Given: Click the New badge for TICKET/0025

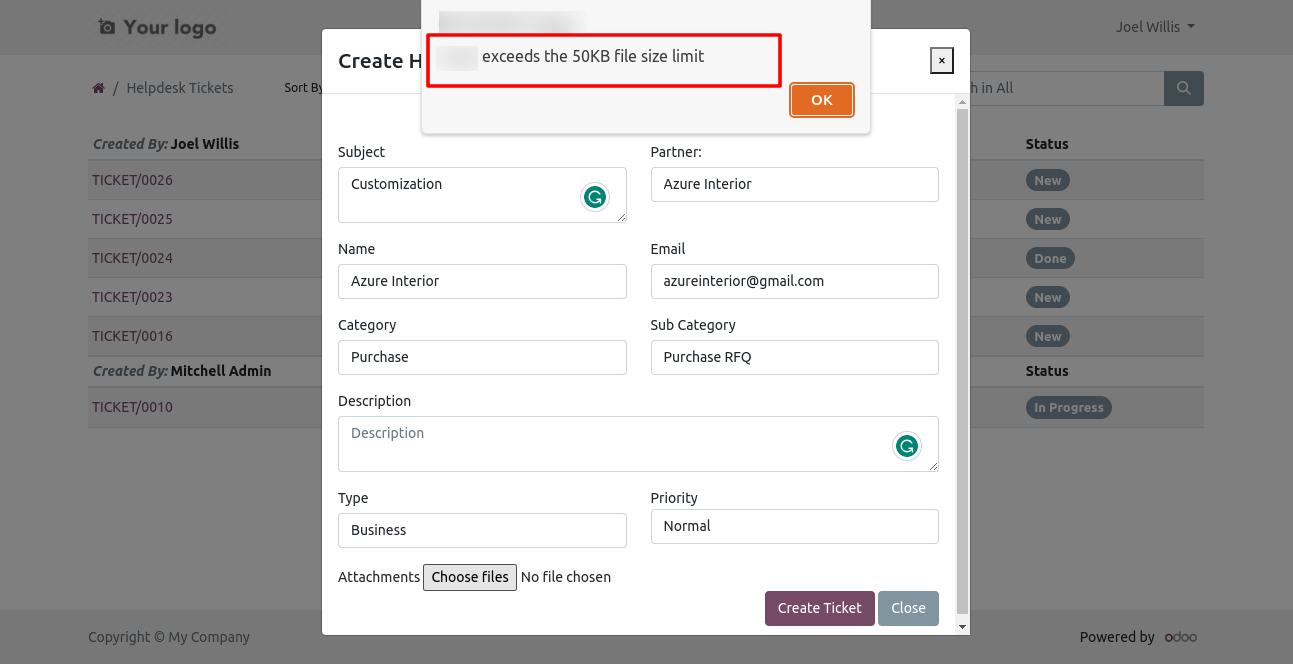Looking at the screenshot, I should click(1047, 219).
